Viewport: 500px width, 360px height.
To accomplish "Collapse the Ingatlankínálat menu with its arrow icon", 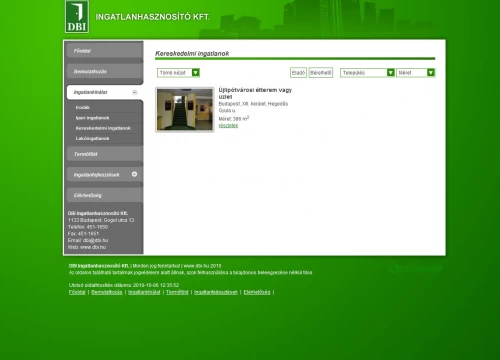I will coord(134,92).
